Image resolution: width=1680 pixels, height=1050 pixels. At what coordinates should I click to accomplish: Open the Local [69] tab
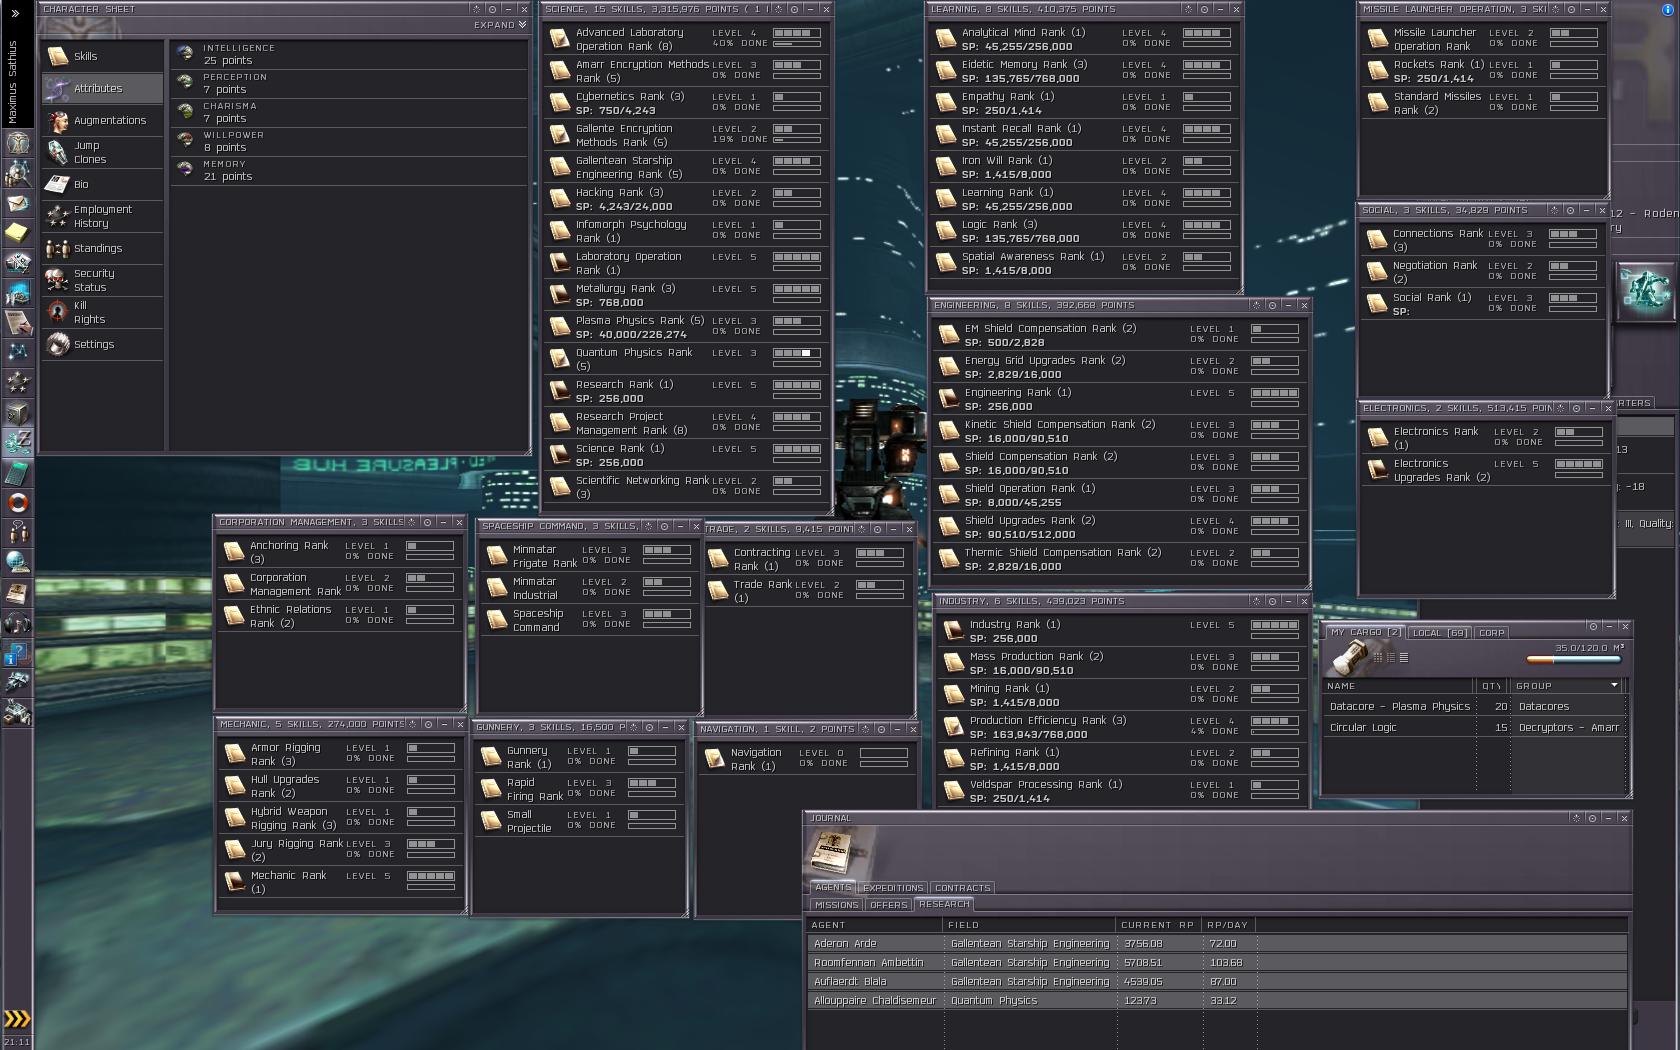point(1440,633)
